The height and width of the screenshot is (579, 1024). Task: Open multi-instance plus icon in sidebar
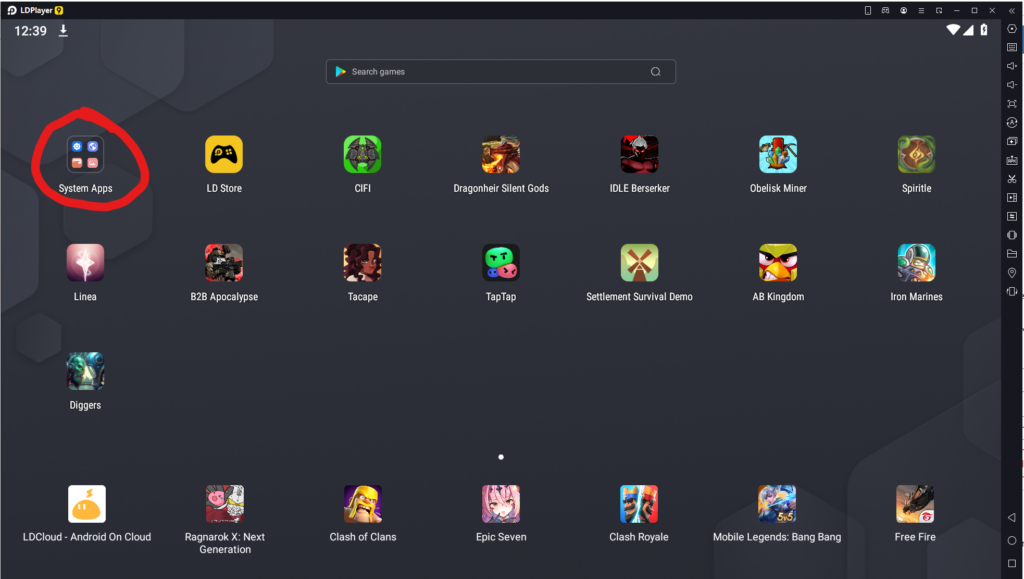pos(1012,141)
